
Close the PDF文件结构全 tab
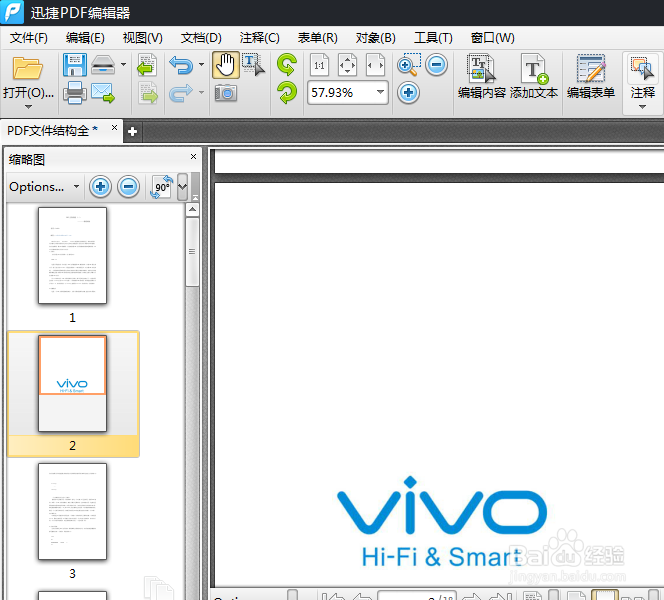pyautogui.click(x=114, y=127)
